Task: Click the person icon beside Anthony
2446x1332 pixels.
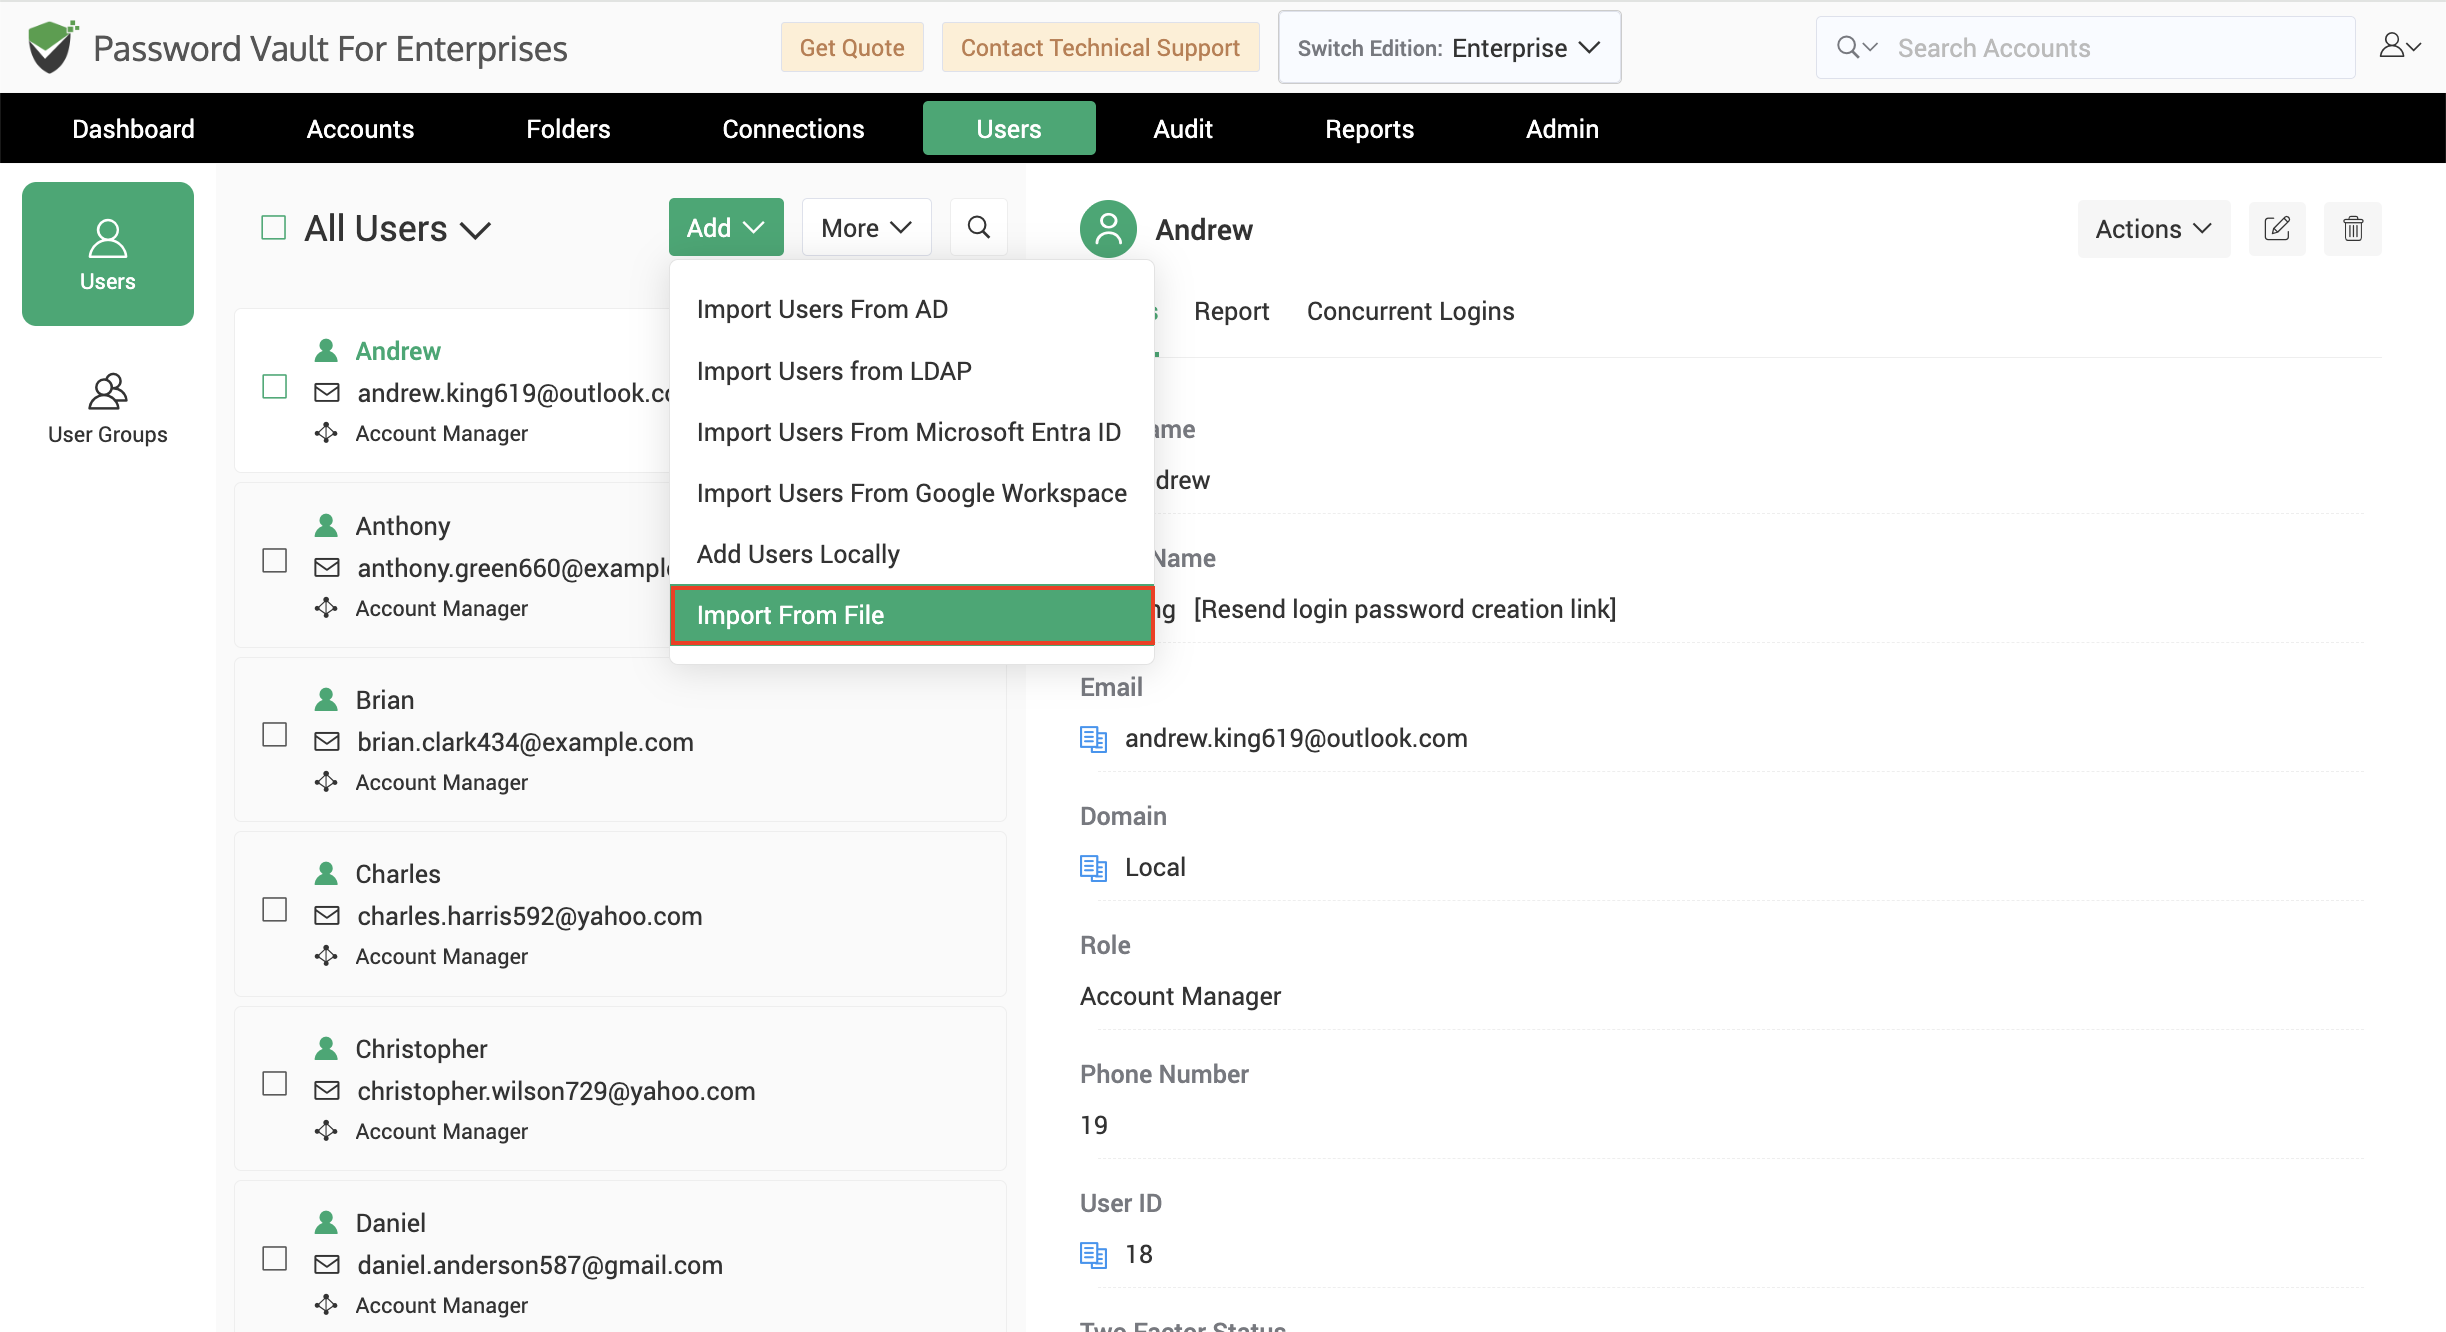Action: click(326, 525)
